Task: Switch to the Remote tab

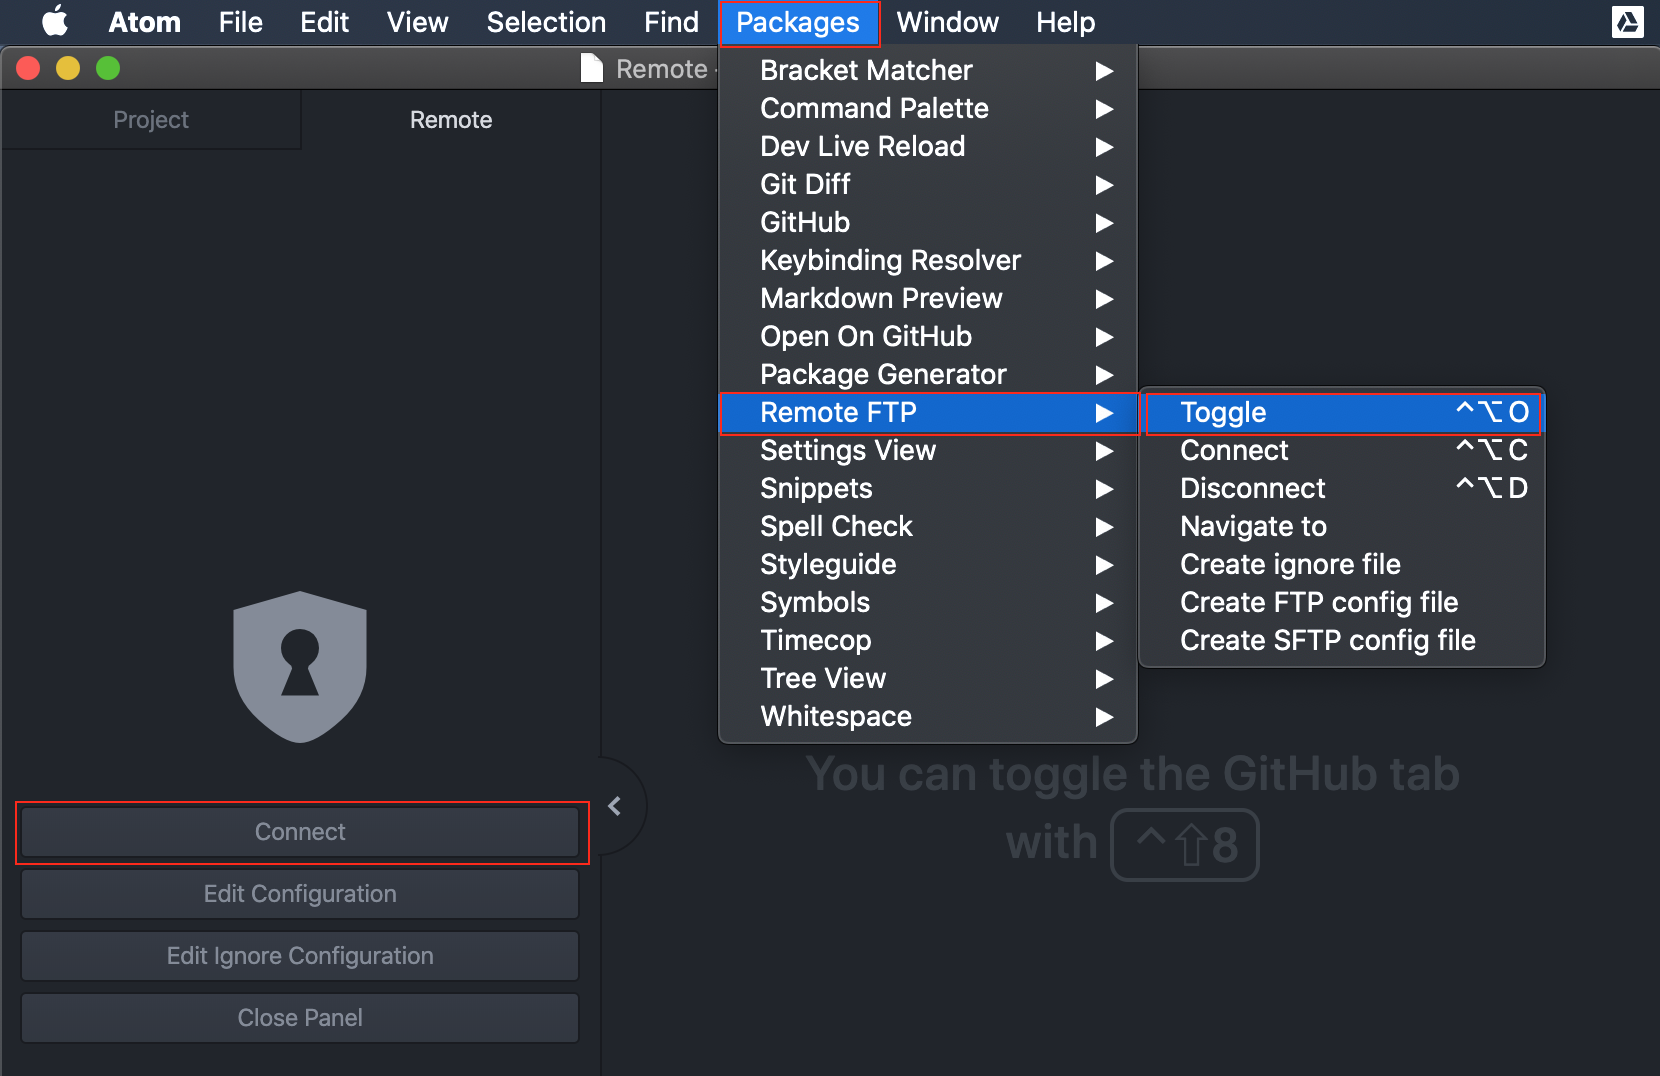Action: pos(451,120)
